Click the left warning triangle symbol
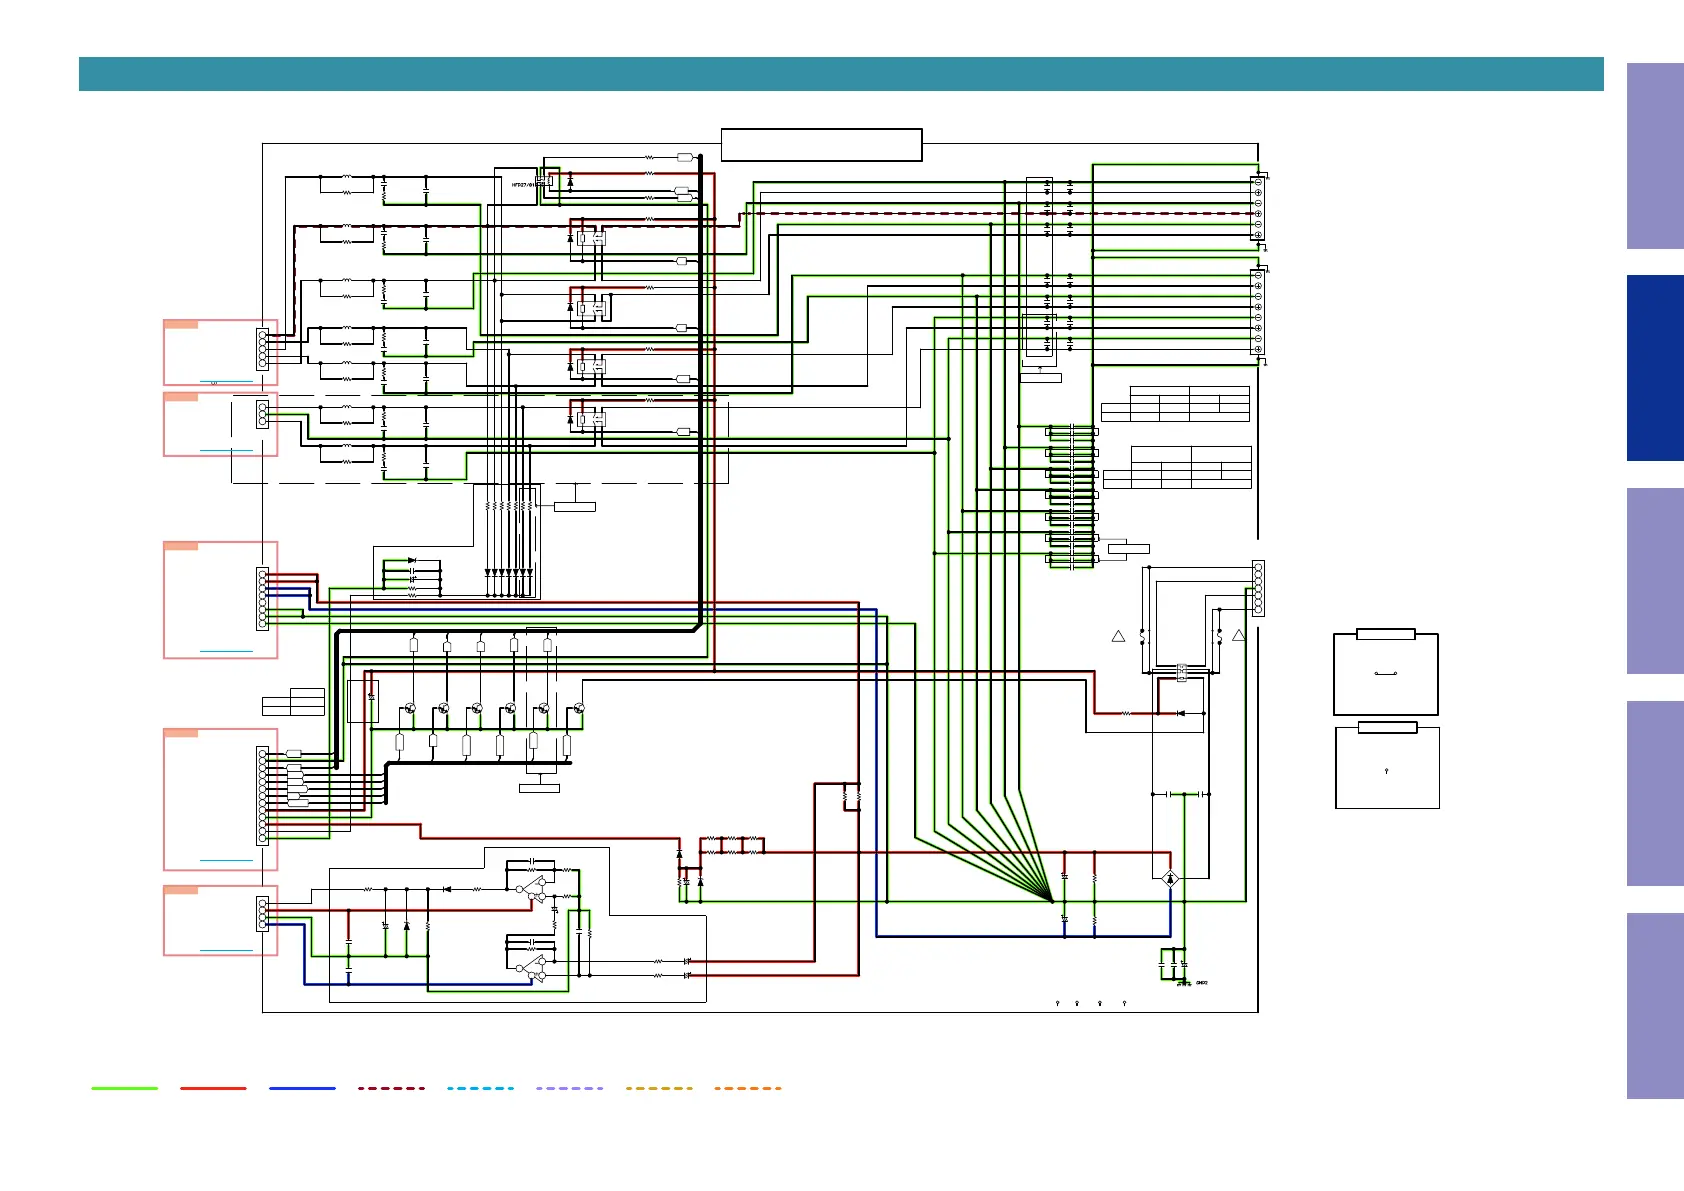The image size is (1684, 1191). (1118, 636)
